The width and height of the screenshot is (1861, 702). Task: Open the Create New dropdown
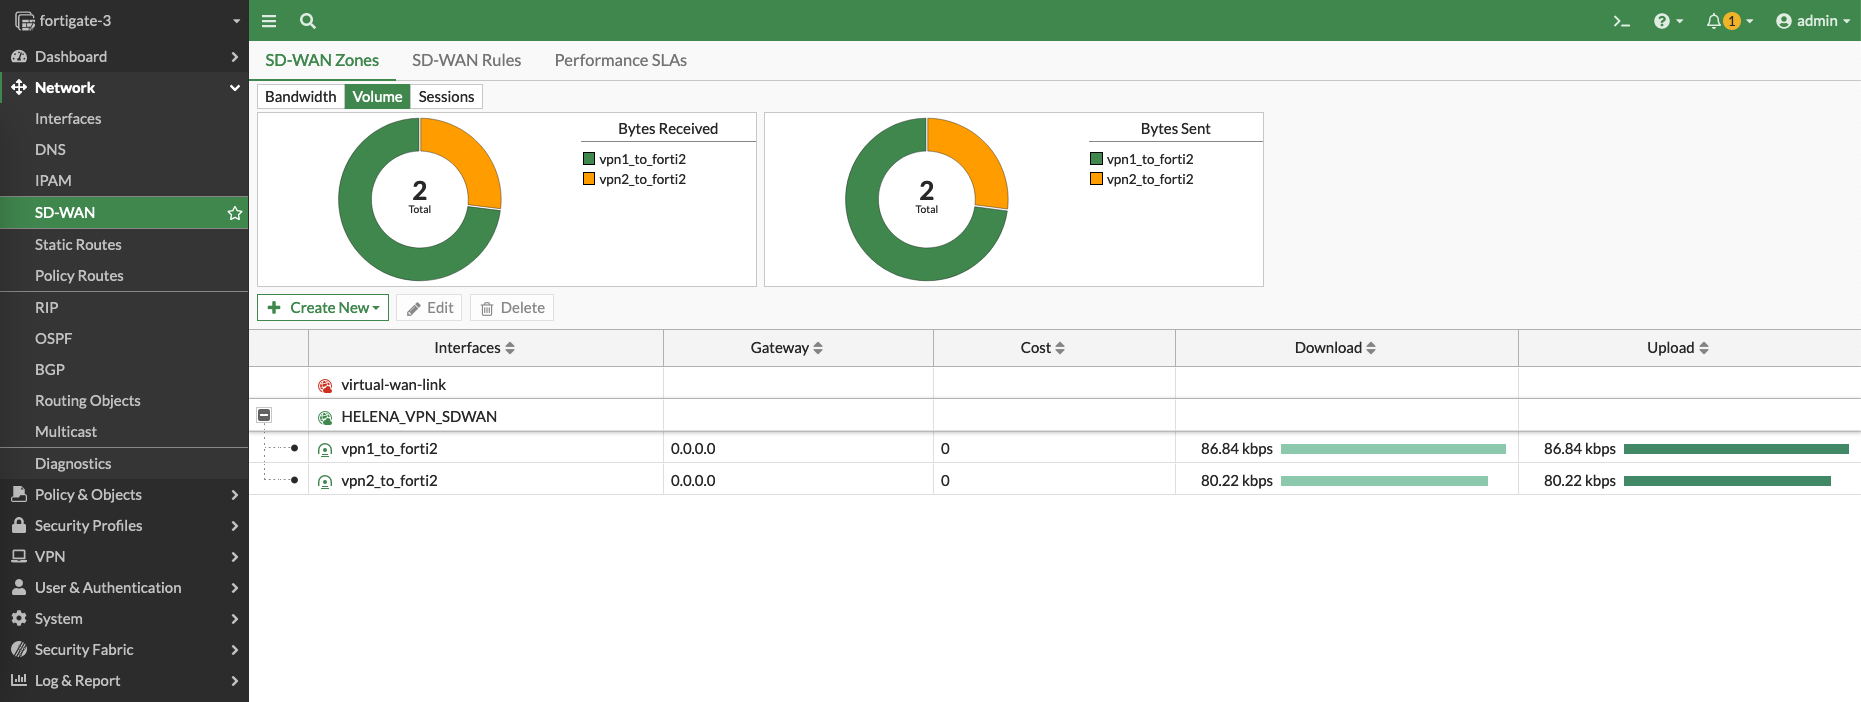pos(323,308)
